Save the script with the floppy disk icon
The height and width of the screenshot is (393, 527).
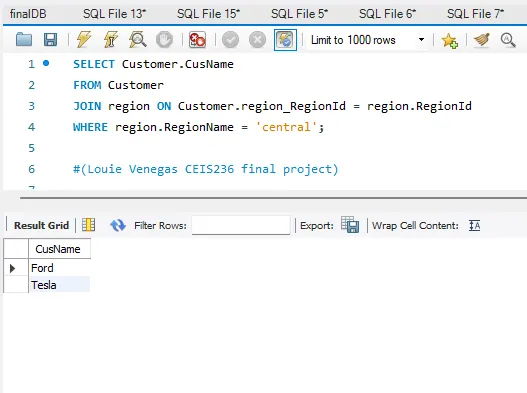(x=50, y=40)
